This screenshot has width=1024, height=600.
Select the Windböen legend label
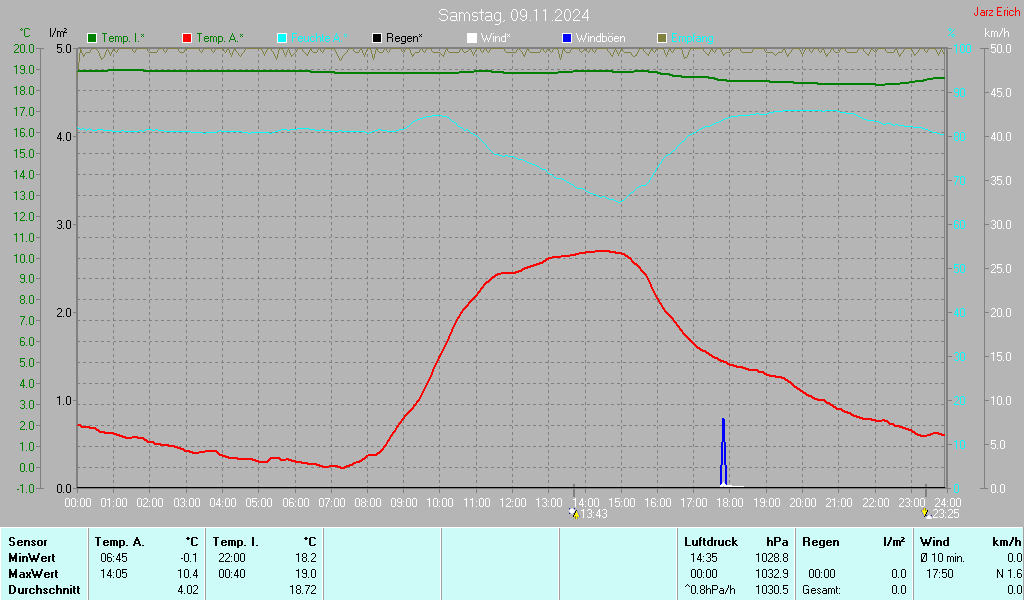point(600,39)
